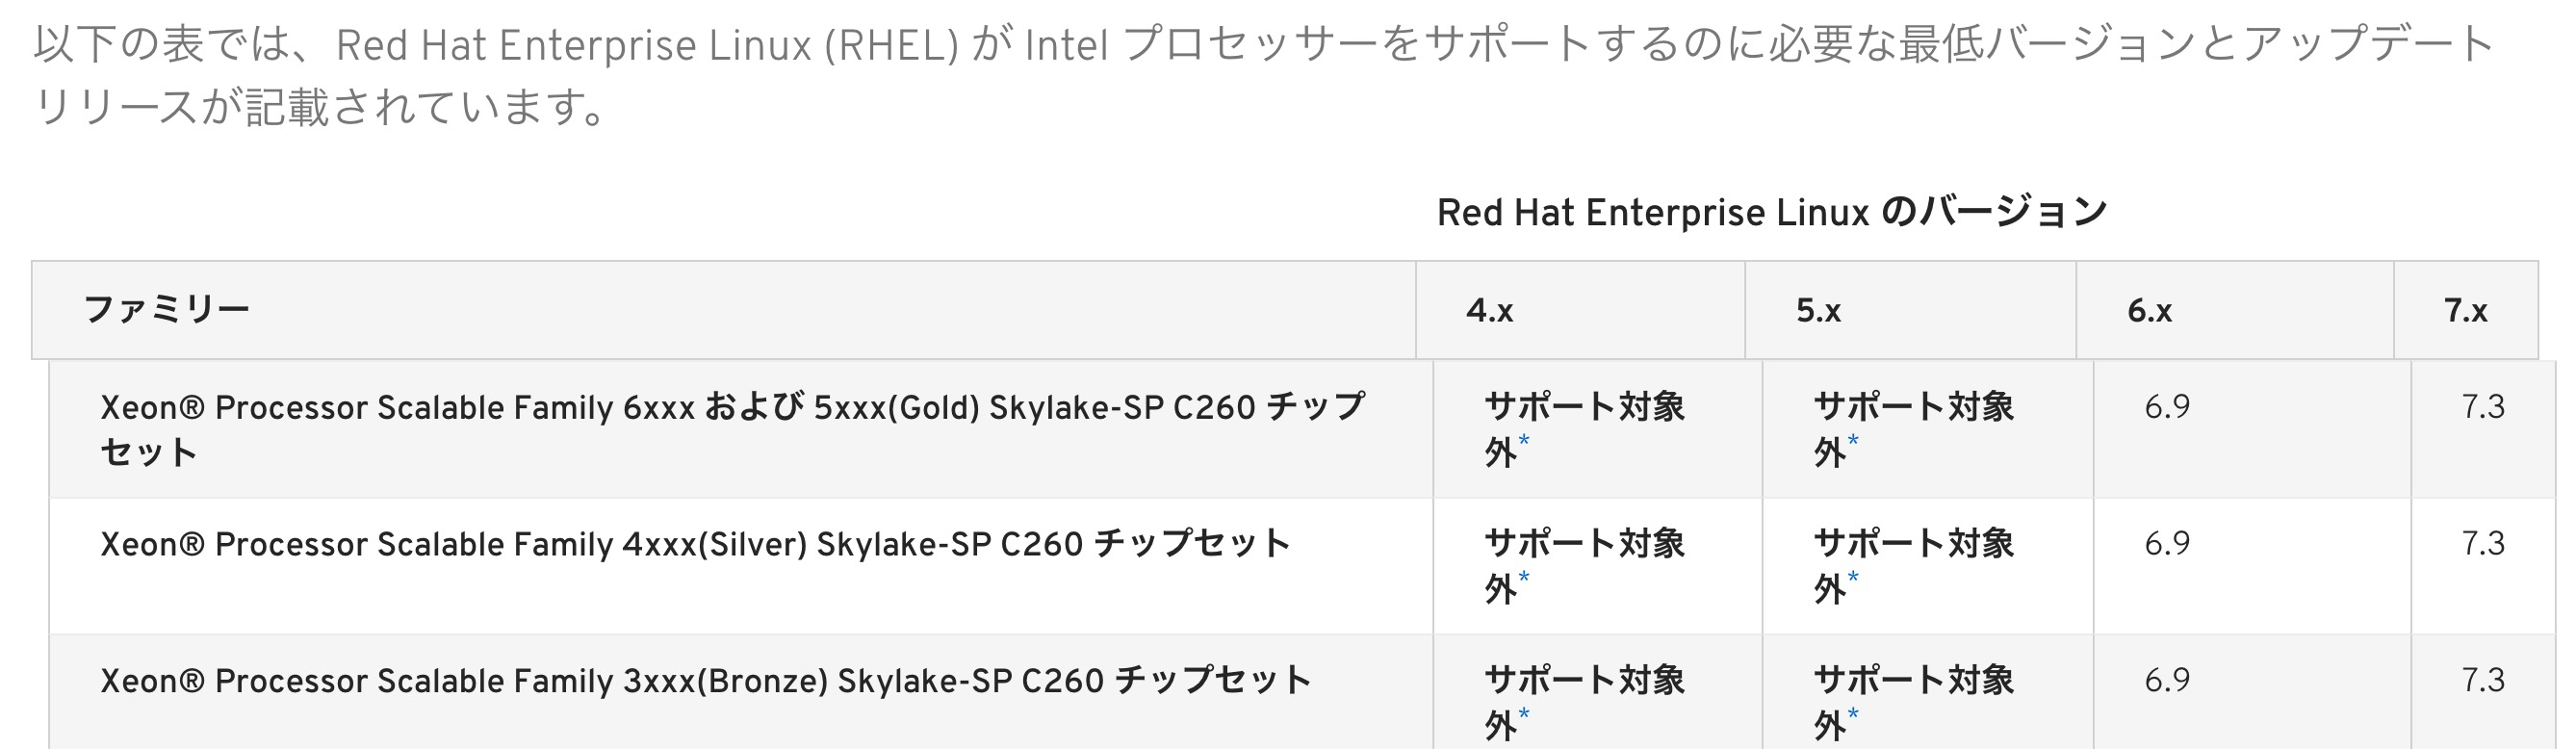Click the ファミリー column header
Screen dimensions: 2576x749
click(166, 310)
